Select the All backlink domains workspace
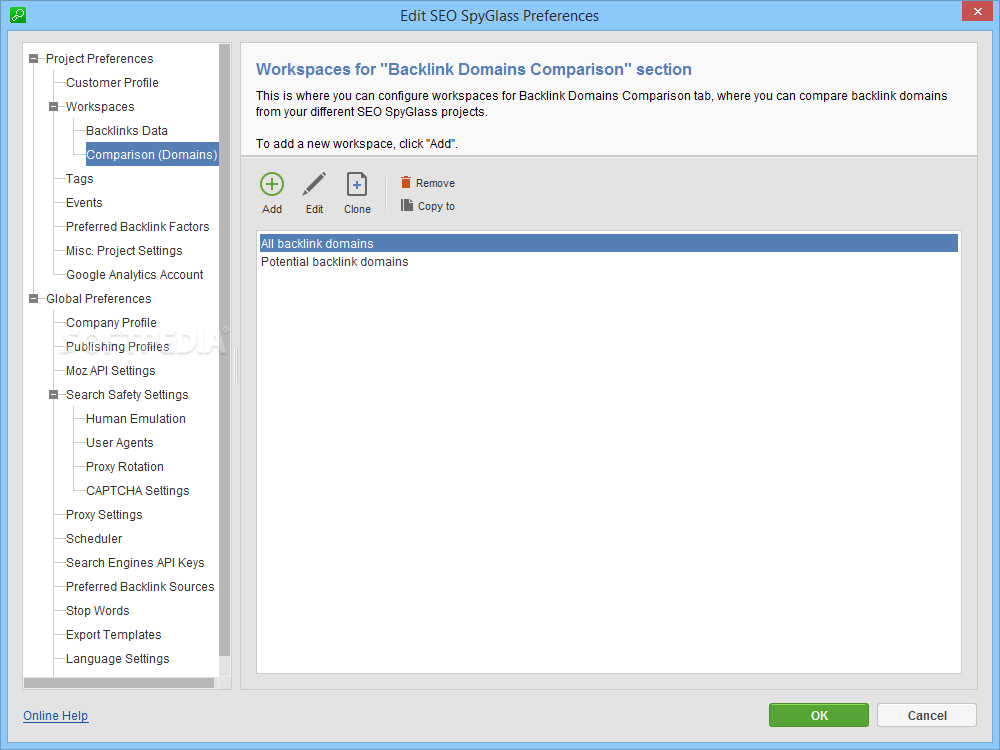Viewport: 1000px width, 750px height. point(608,244)
